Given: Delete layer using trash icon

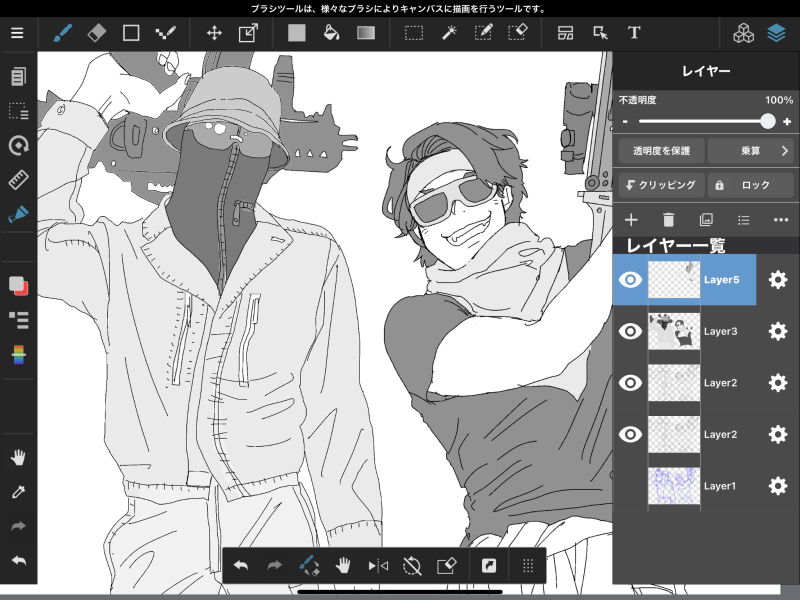Looking at the screenshot, I should (x=669, y=220).
